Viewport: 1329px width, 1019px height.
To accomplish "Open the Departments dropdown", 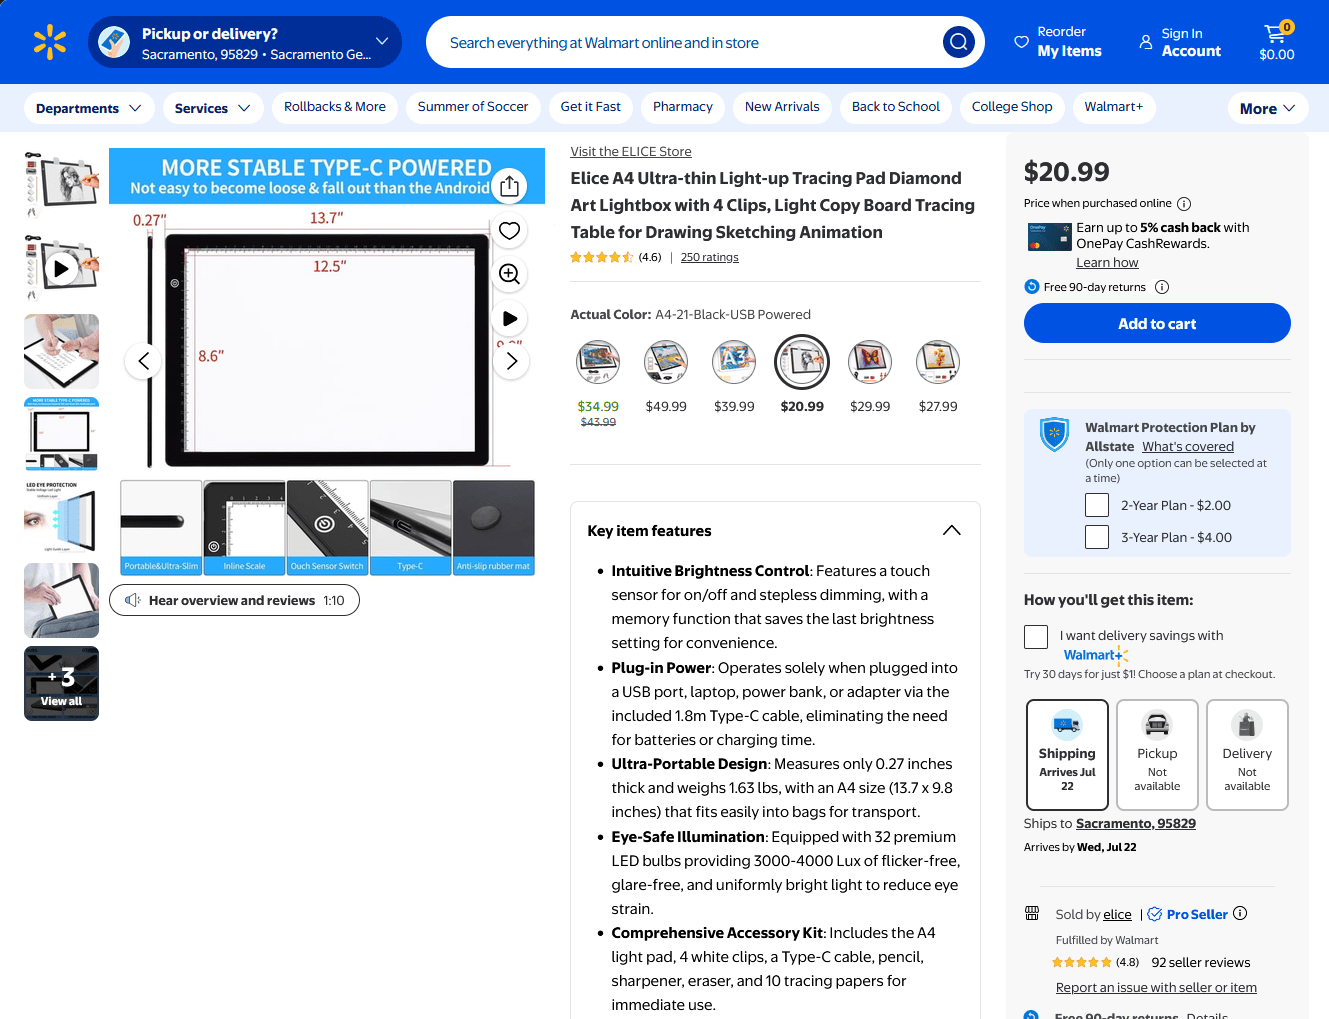I will coord(89,108).
